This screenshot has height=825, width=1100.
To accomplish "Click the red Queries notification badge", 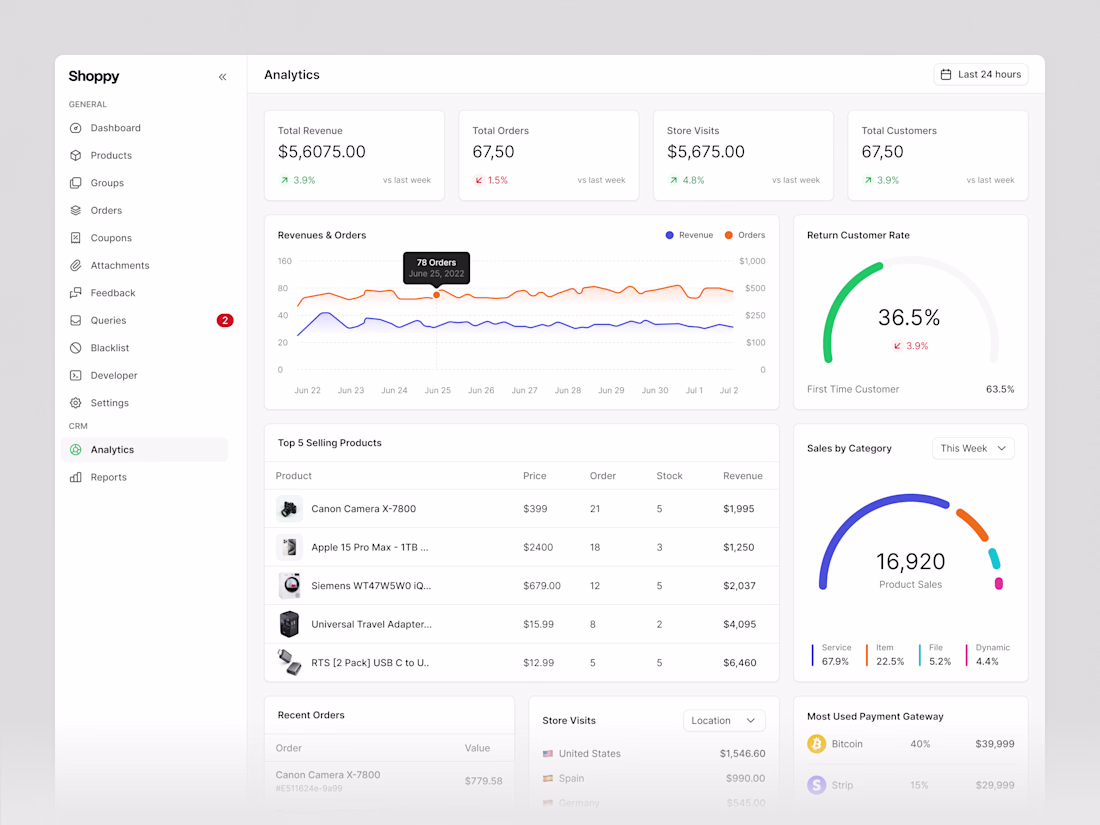I will (x=224, y=320).
